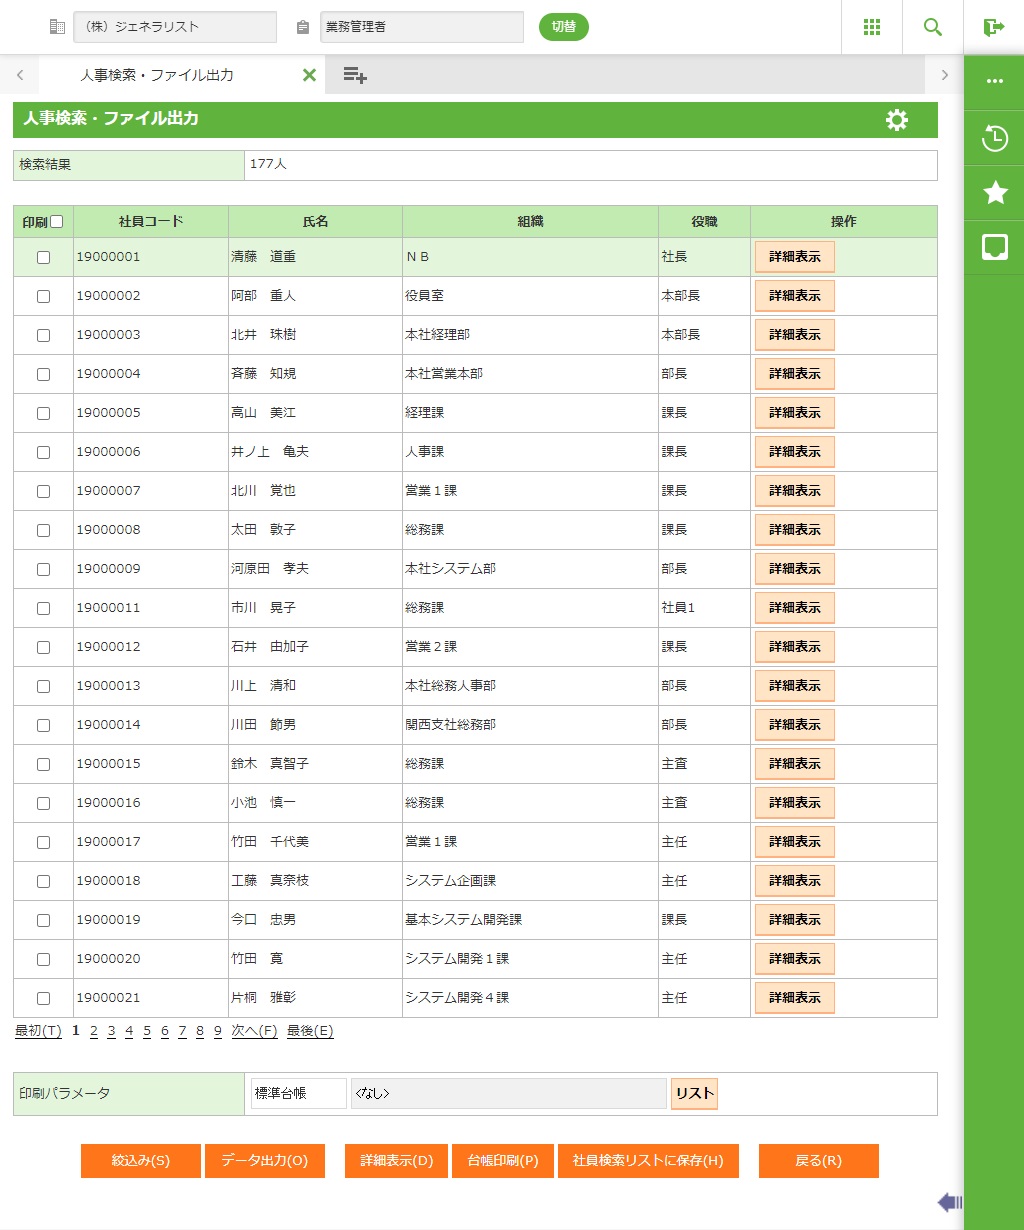Open the settings gear icon
Screen dimensions: 1024x1230
click(x=897, y=120)
